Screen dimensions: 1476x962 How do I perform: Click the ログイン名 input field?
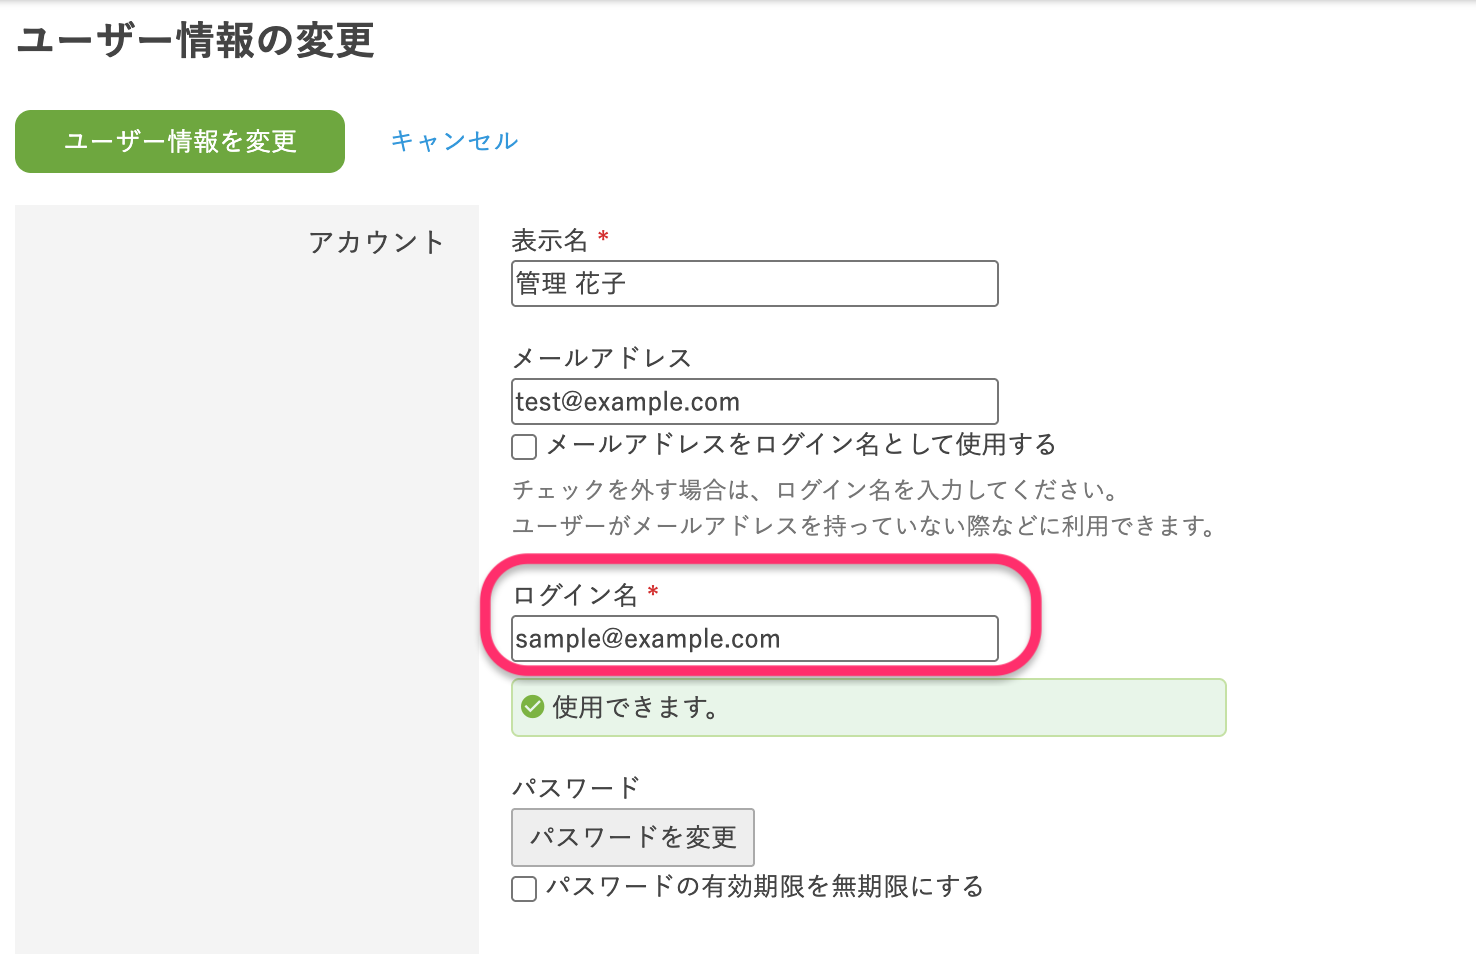pyautogui.click(x=754, y=639)
